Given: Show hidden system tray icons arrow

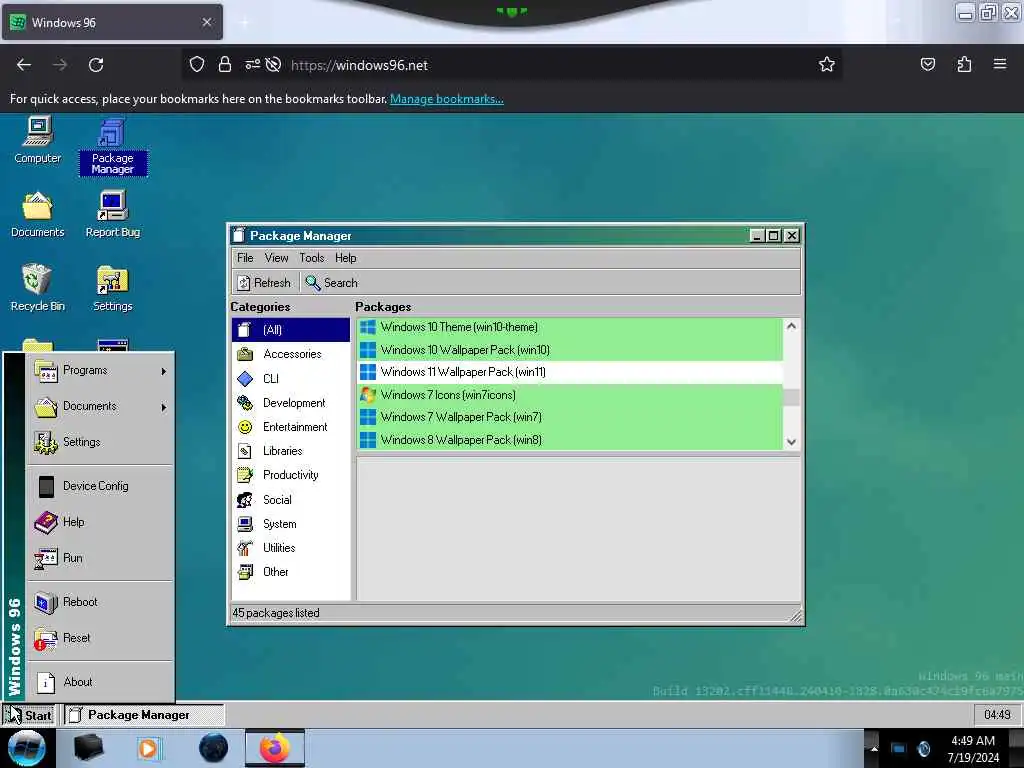Looking at the screenshot, I should [874, 748].
